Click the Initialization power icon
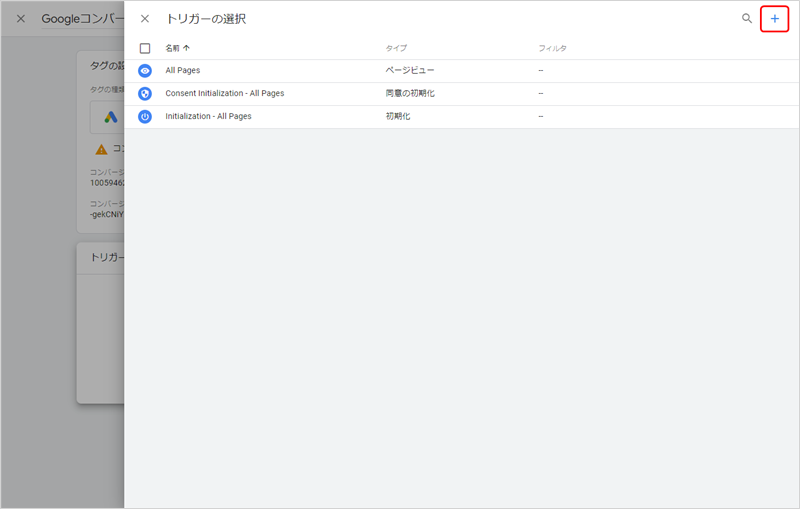 (x=145, y=117)
